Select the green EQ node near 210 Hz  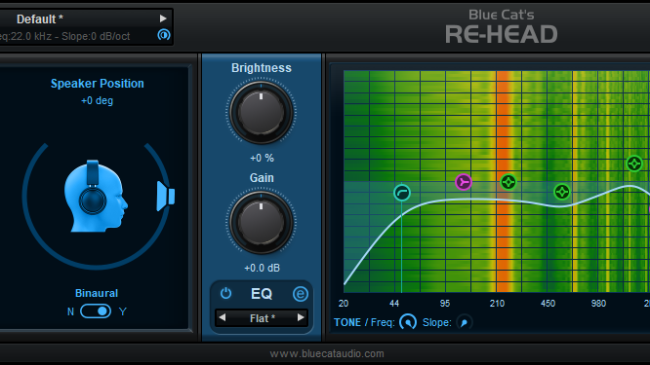coord(508,182)
